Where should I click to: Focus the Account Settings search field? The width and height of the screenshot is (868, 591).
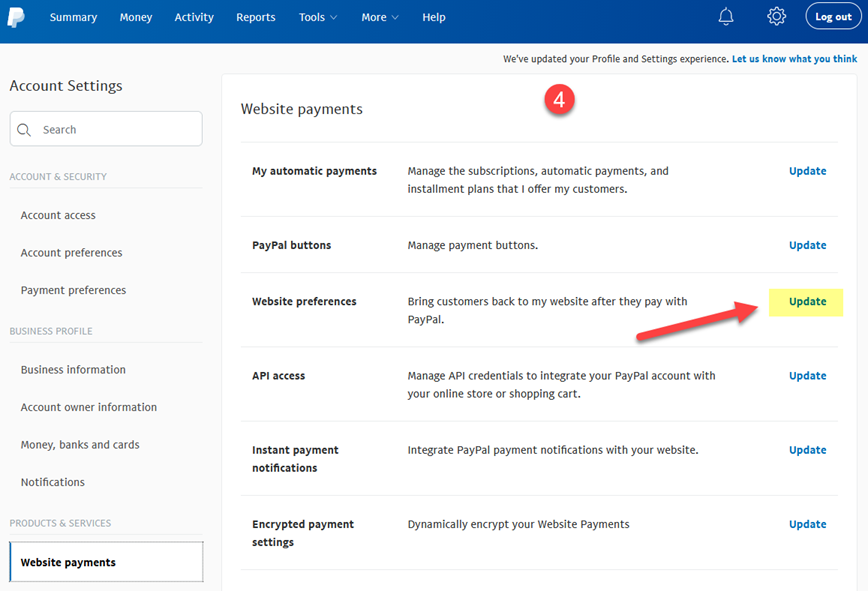click(106, 129)
